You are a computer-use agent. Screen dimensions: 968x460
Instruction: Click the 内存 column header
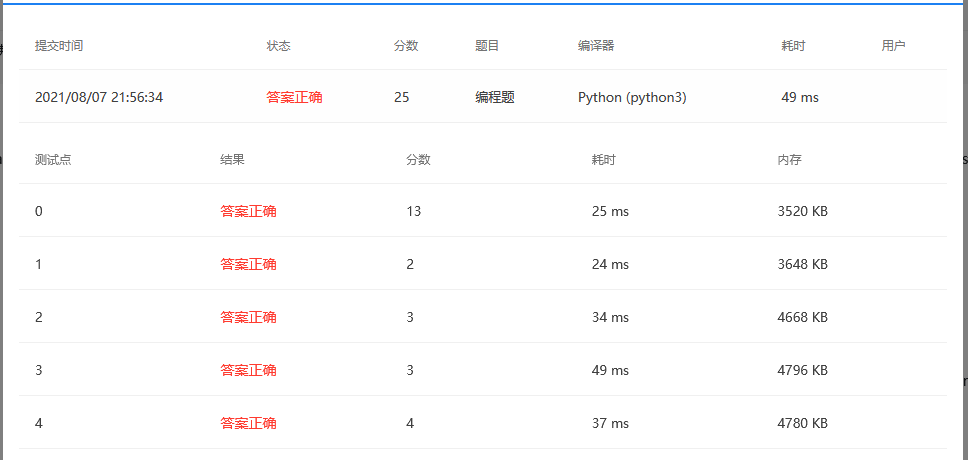point(790,160)
